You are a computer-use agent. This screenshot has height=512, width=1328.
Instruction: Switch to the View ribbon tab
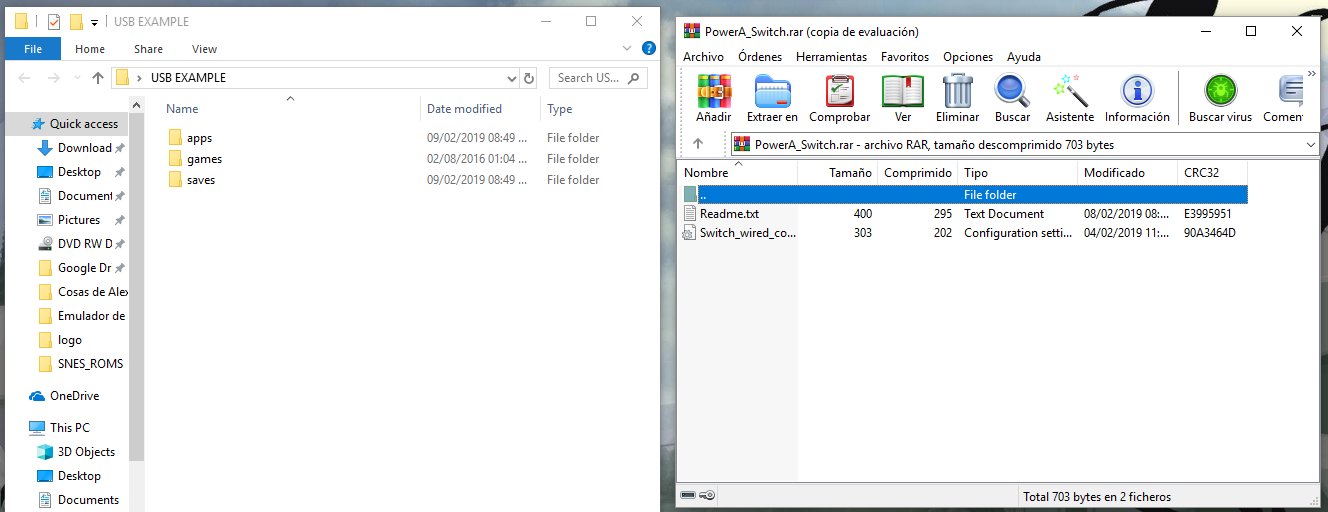[204, 49]
